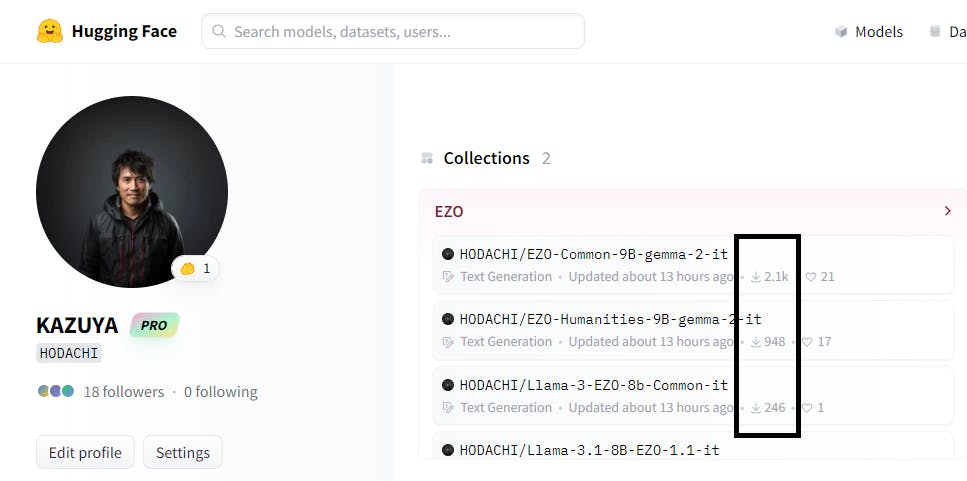
Task: Open the Settings button under profile
Action: coord(183,452)
